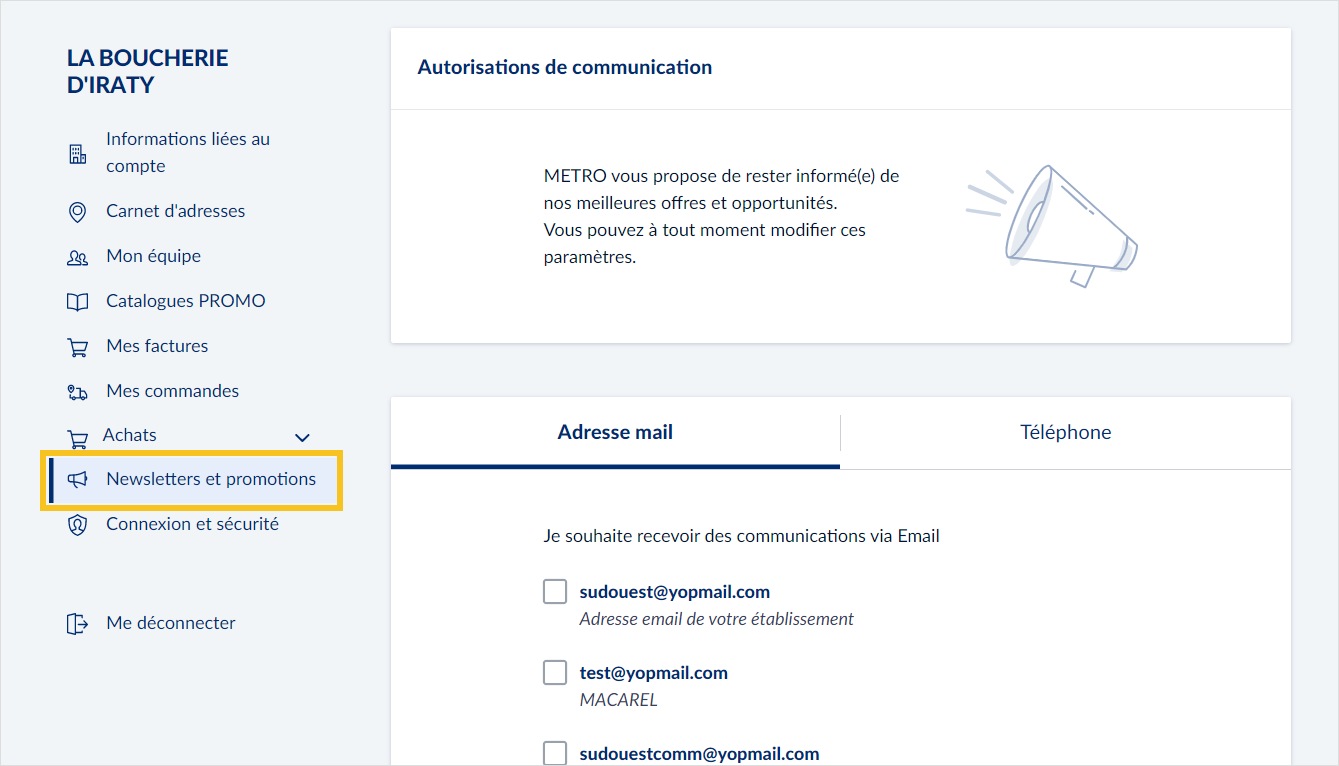
Task: Click the people icon next to Mon équipe
Action: pyautogui.click(x=78, y=256)
